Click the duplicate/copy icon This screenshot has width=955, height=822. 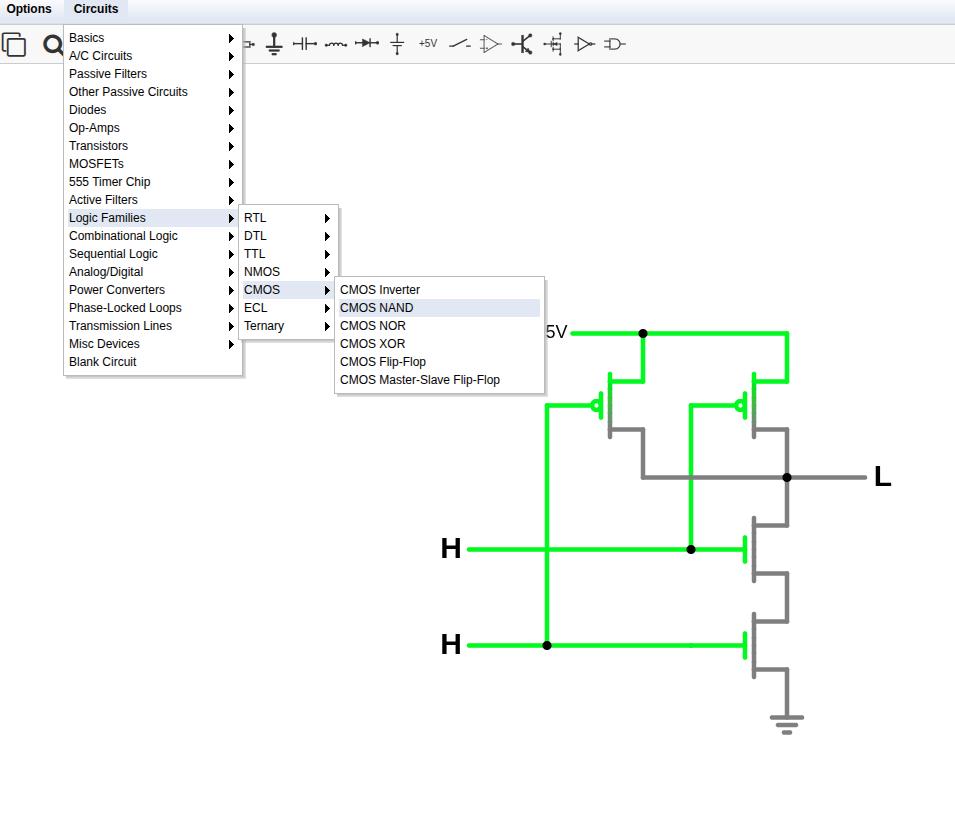click(14, 45)
